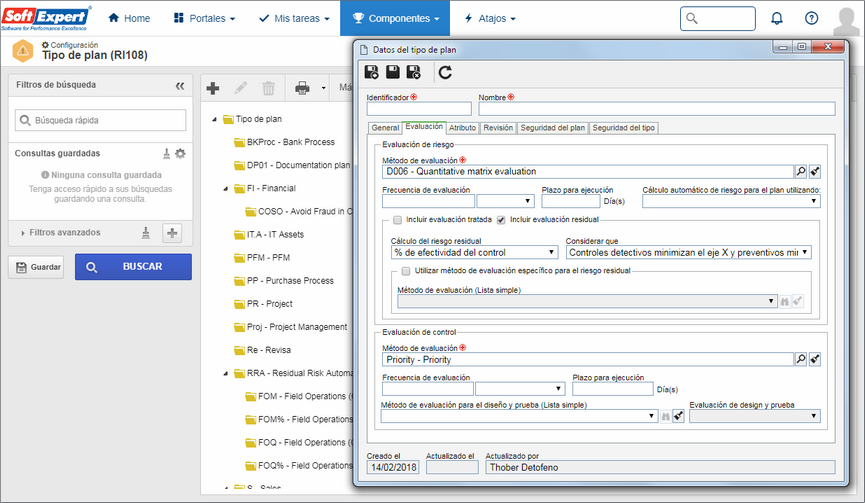Switch to Seguridad del plan tab
The height and width of the screenshot is (503, 865).
[x=553, y=128]
